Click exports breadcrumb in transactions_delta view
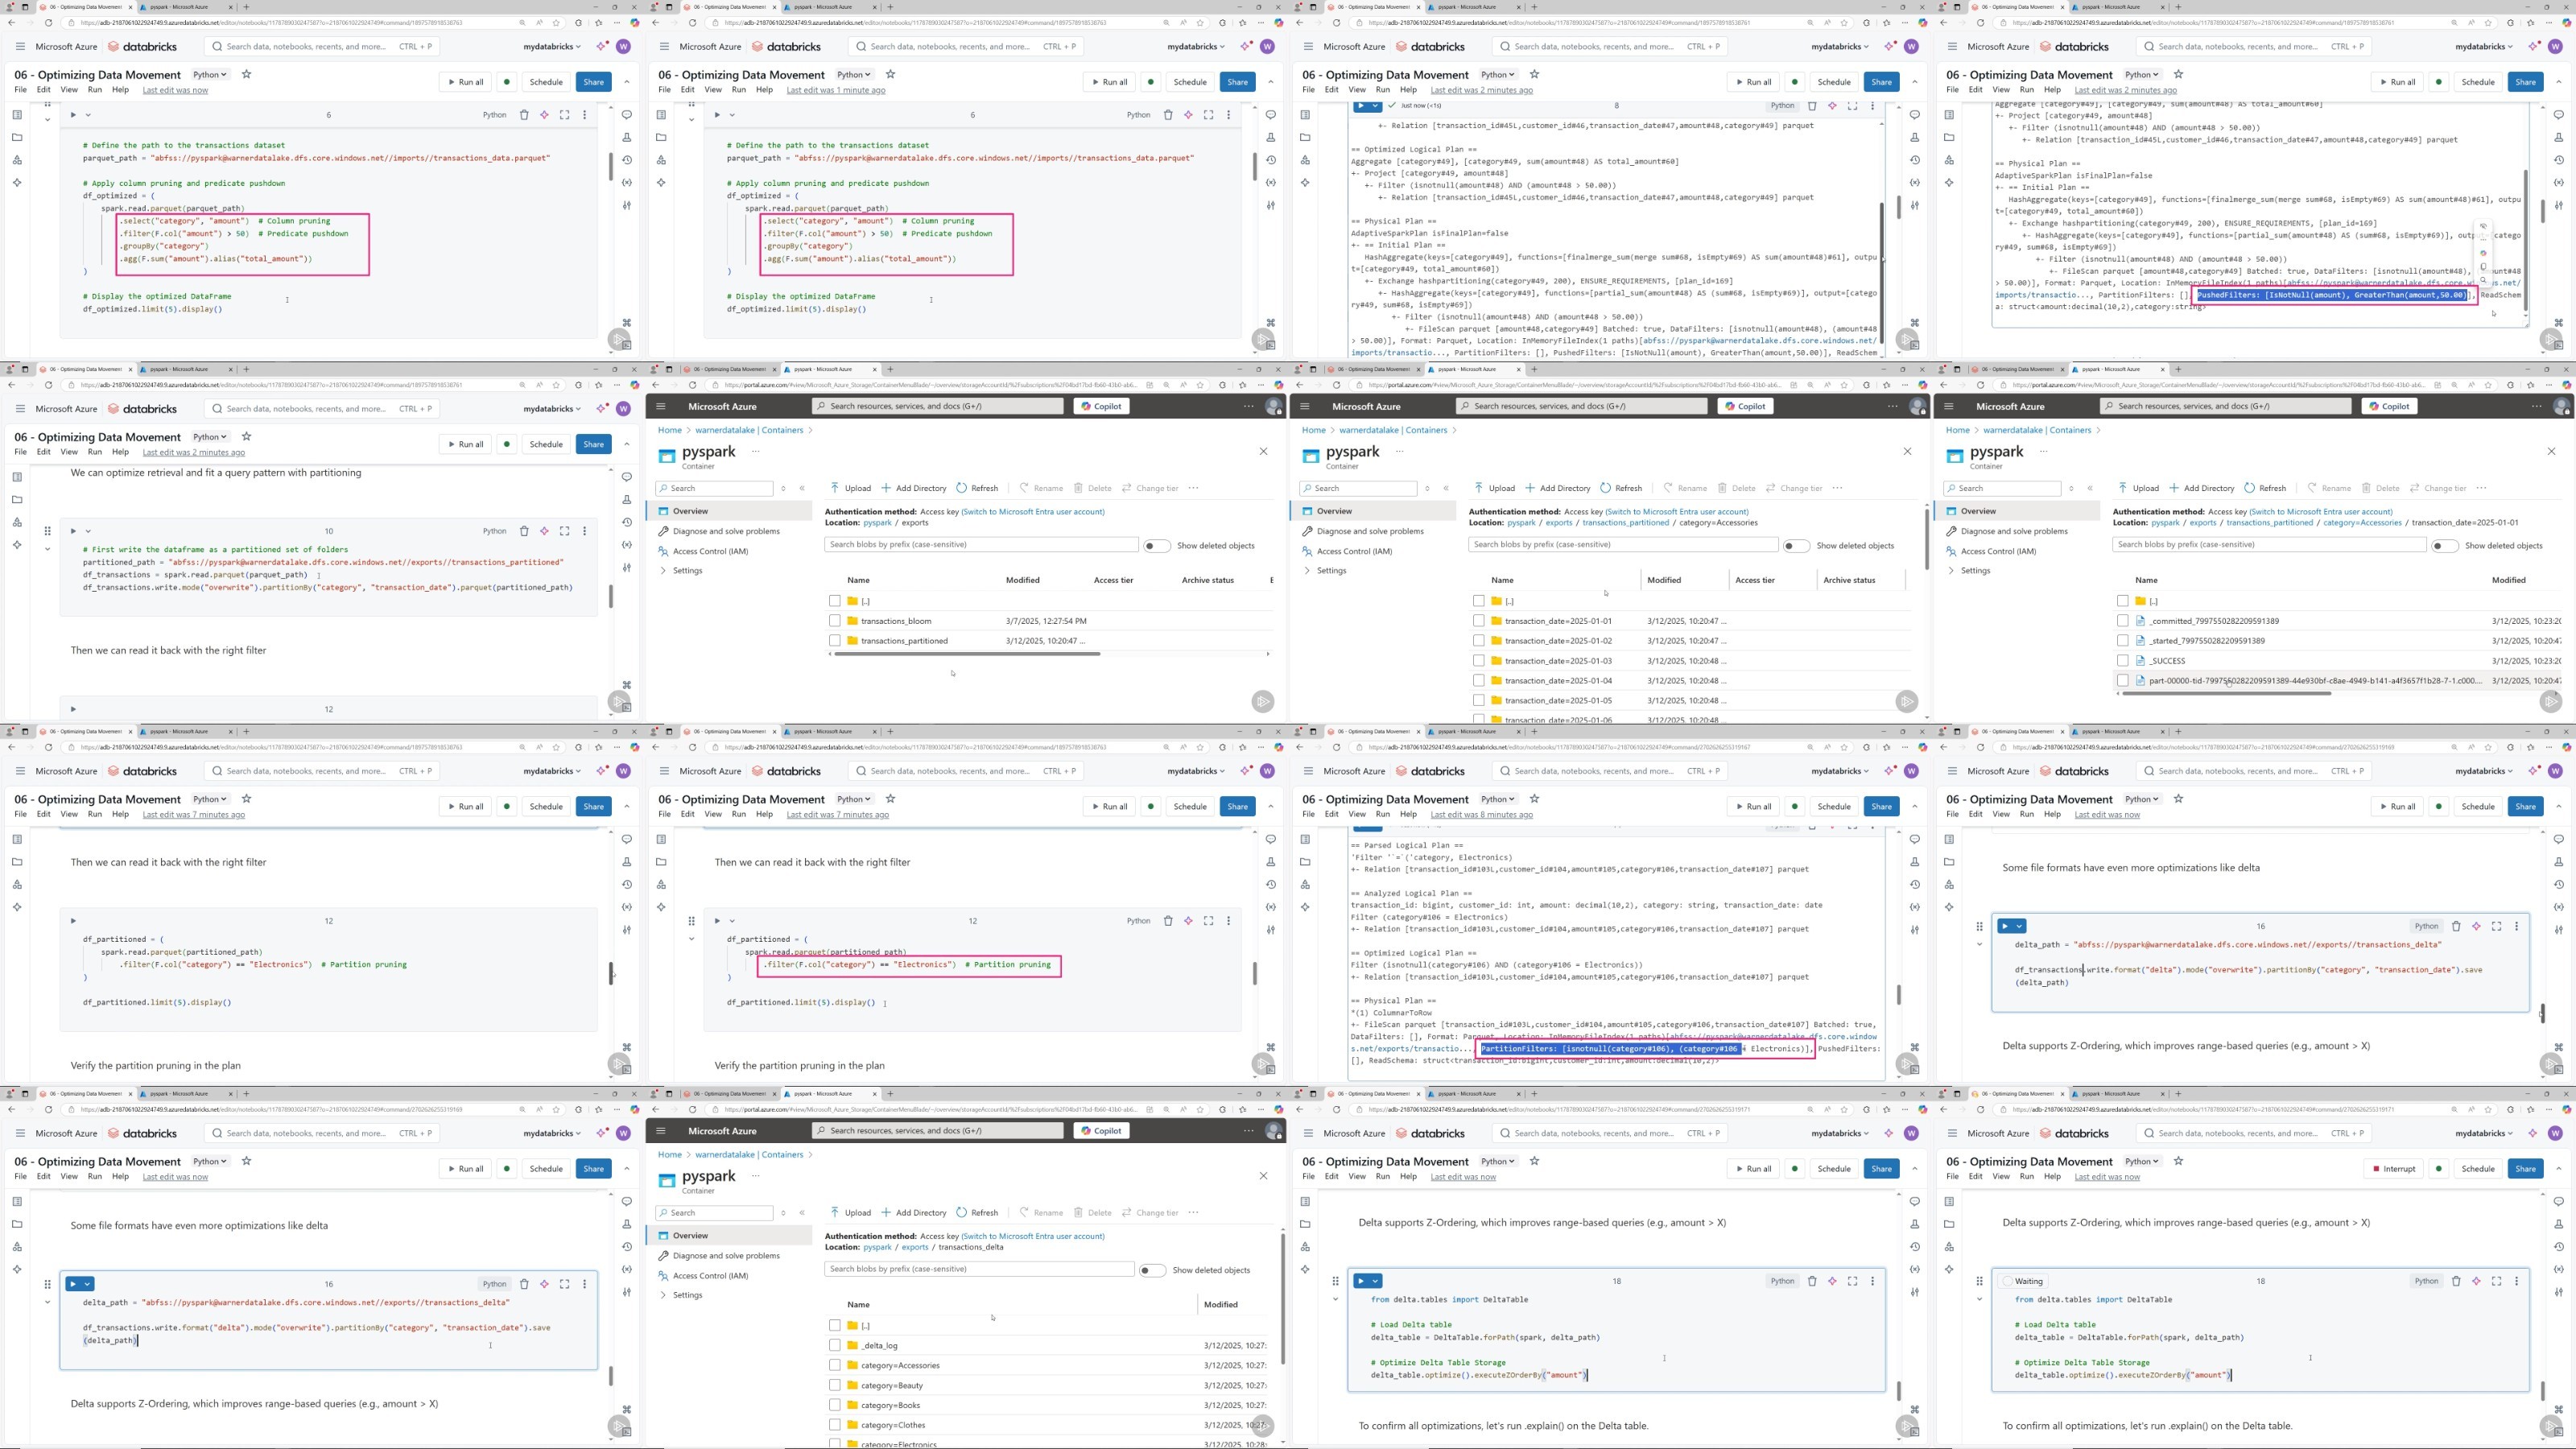Screen dimensions: 2576x1449 tap(915, 1247)
